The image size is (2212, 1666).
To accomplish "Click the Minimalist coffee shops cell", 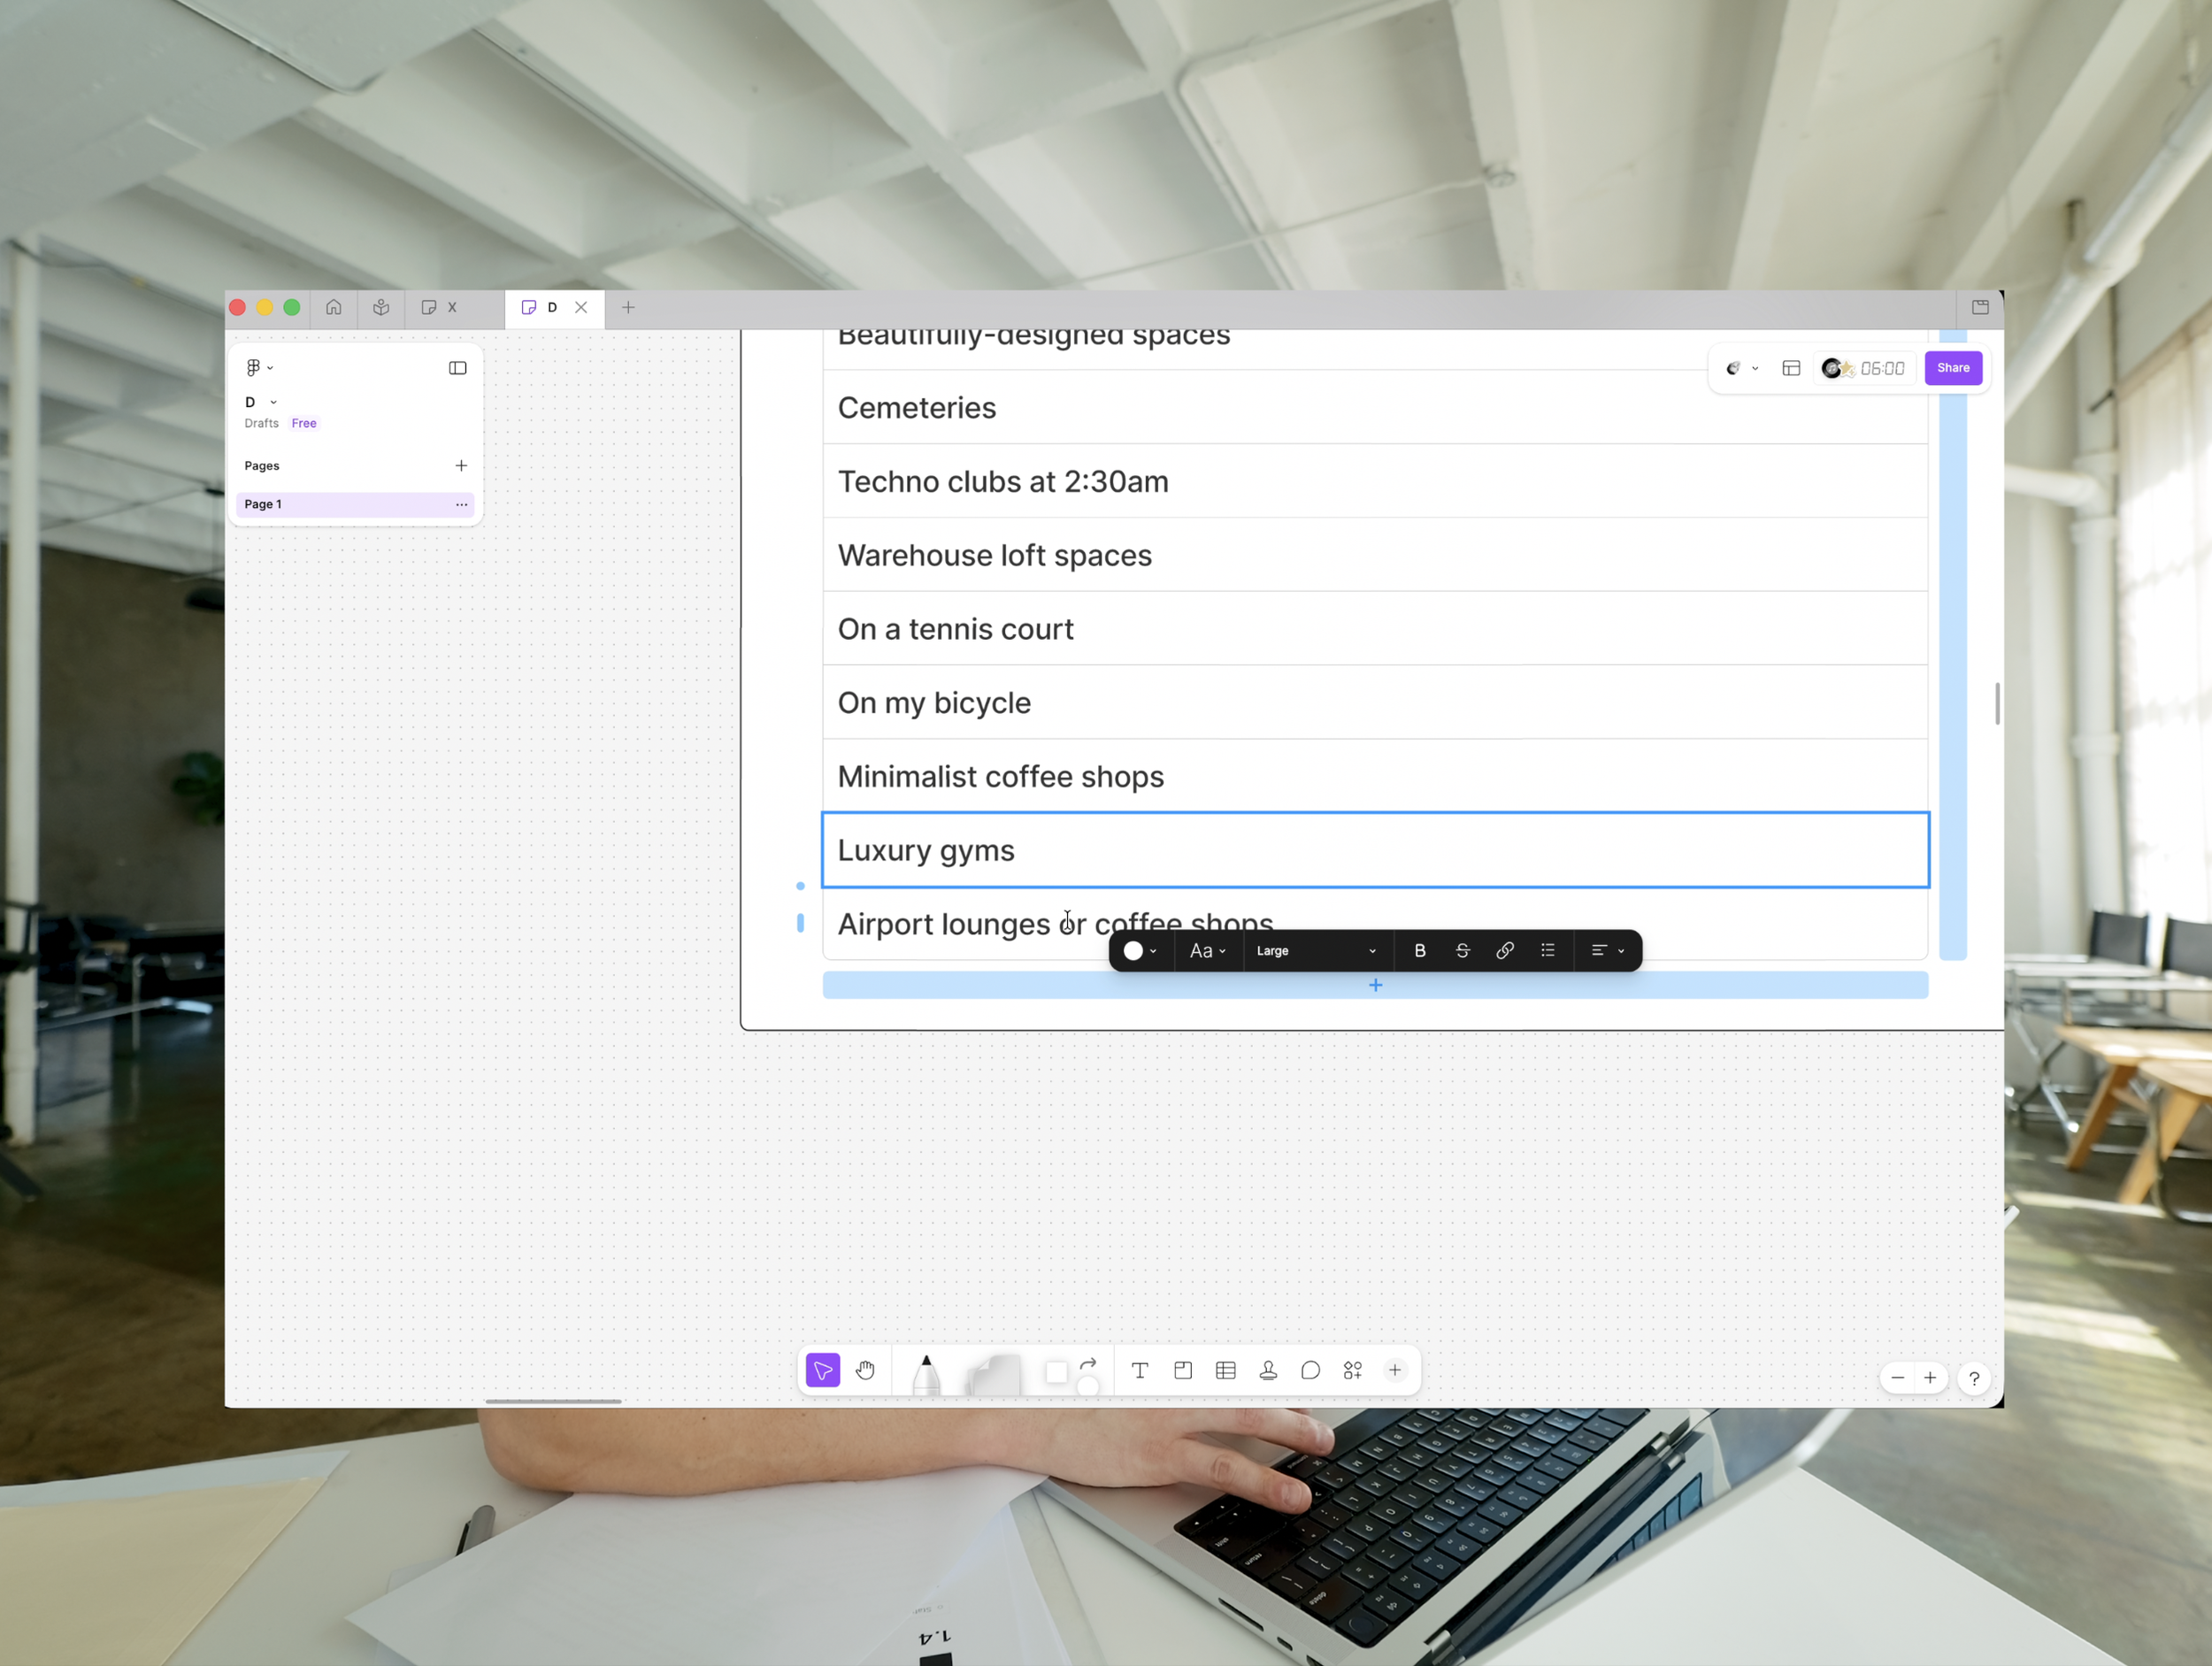I will pyautogui.click(x=1375, y=776).
